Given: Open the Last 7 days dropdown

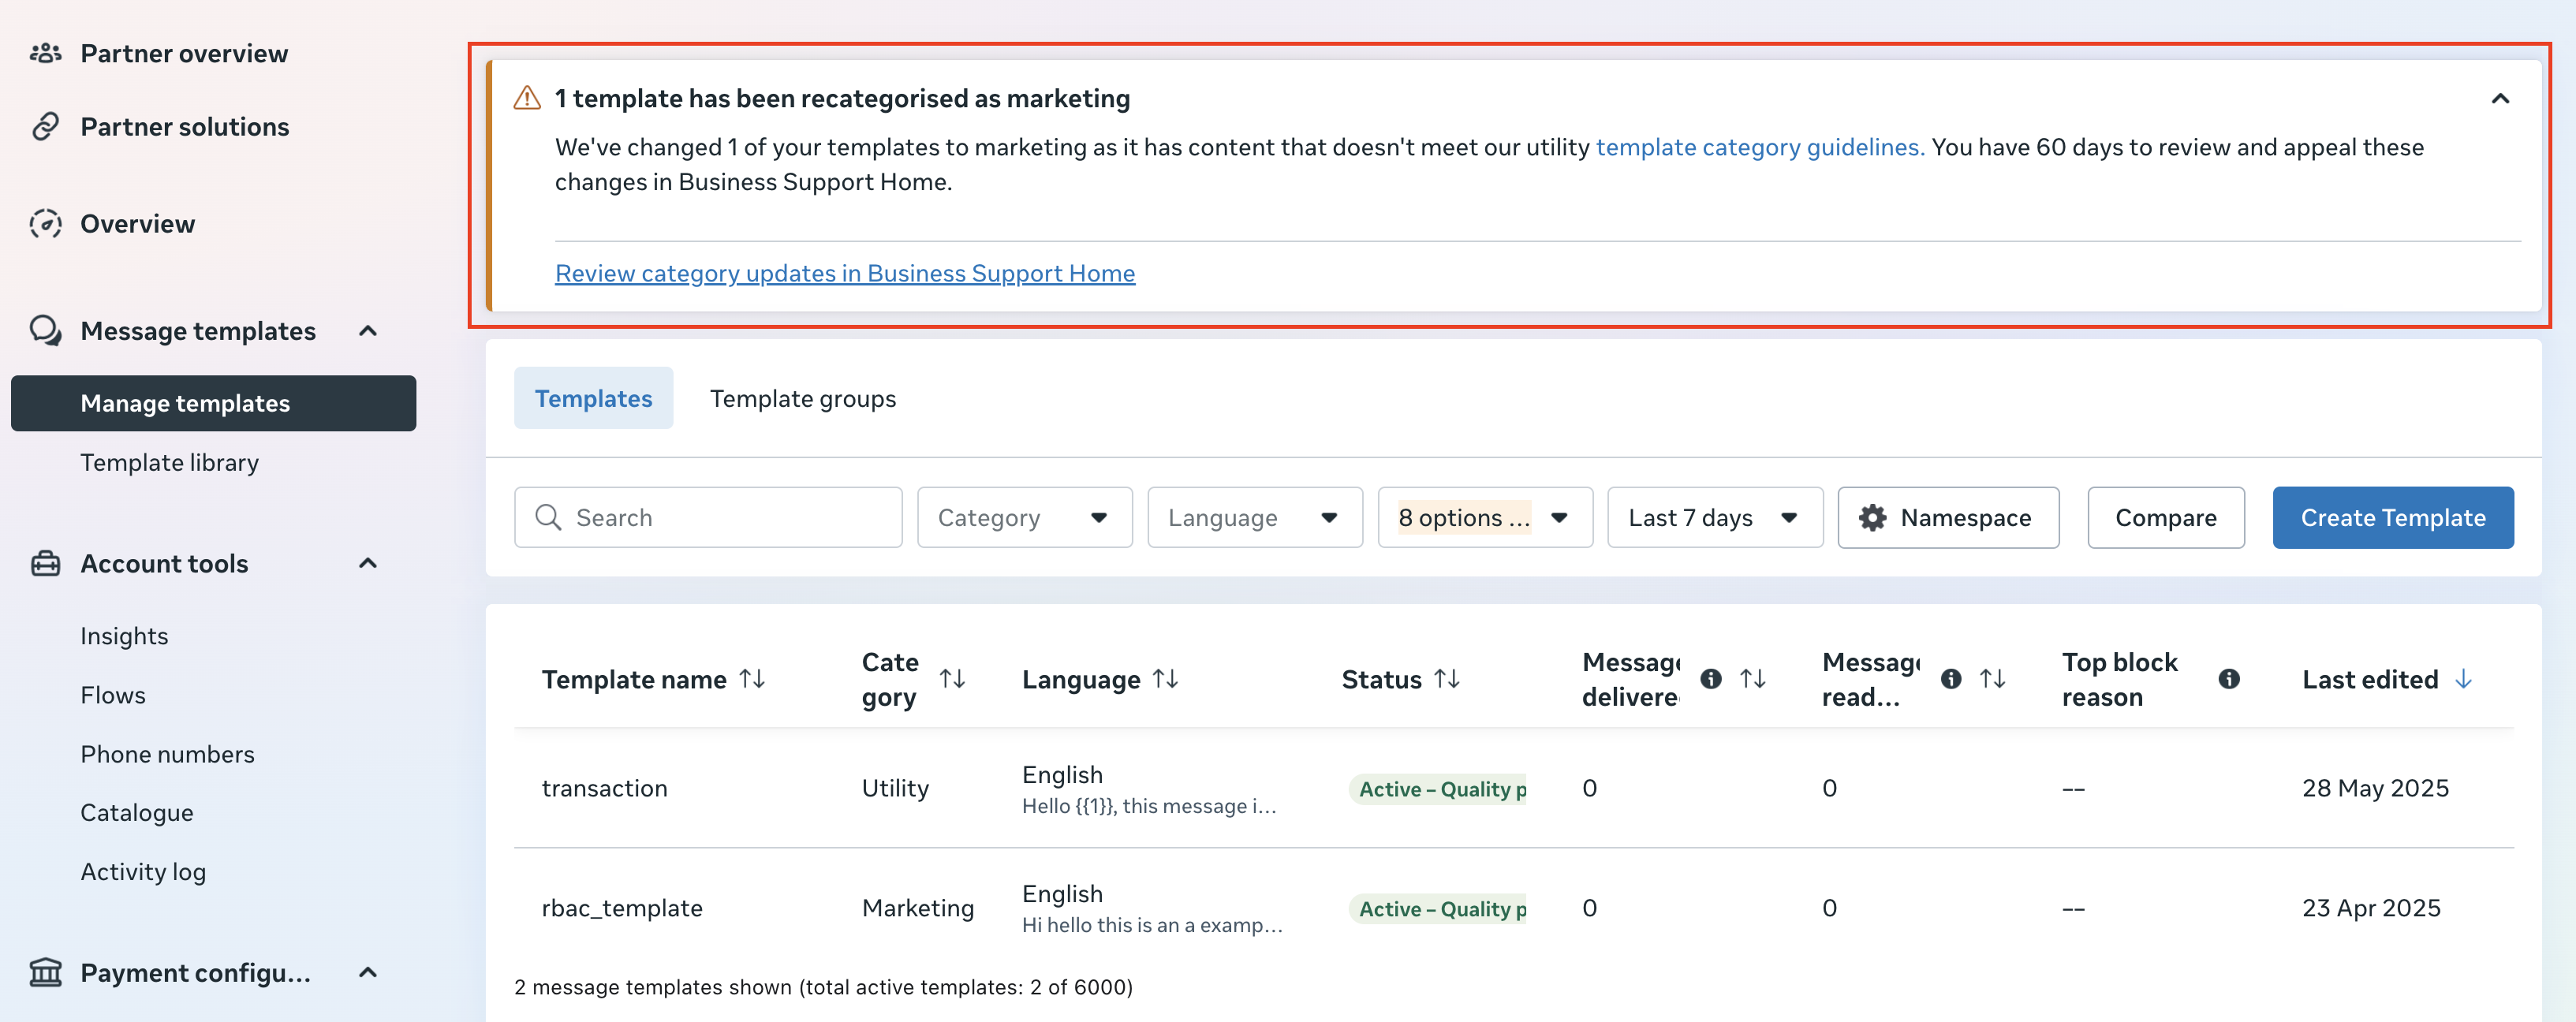Looking at the screenshot, I should pos(1714,517).
